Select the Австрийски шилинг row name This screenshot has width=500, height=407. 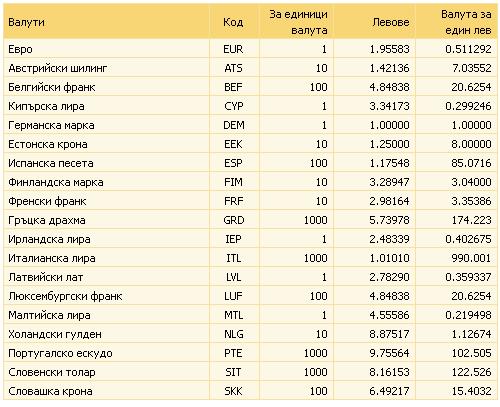[x=58, y=68]
